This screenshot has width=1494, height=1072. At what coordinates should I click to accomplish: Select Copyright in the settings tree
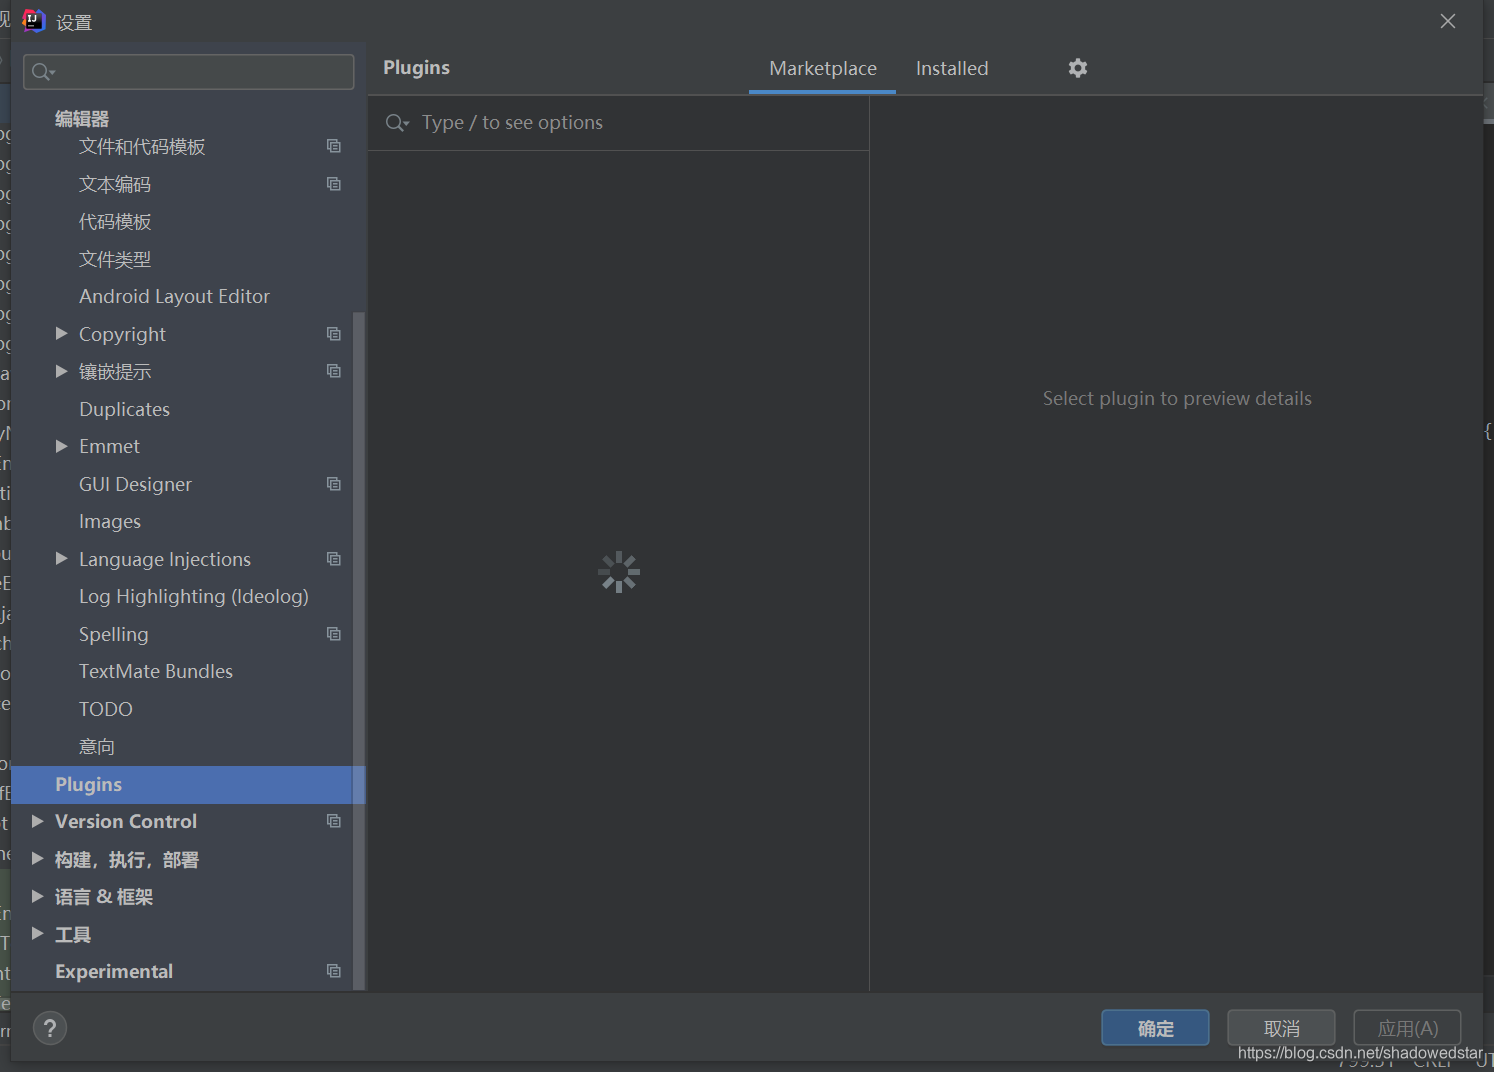click(122, 334)
